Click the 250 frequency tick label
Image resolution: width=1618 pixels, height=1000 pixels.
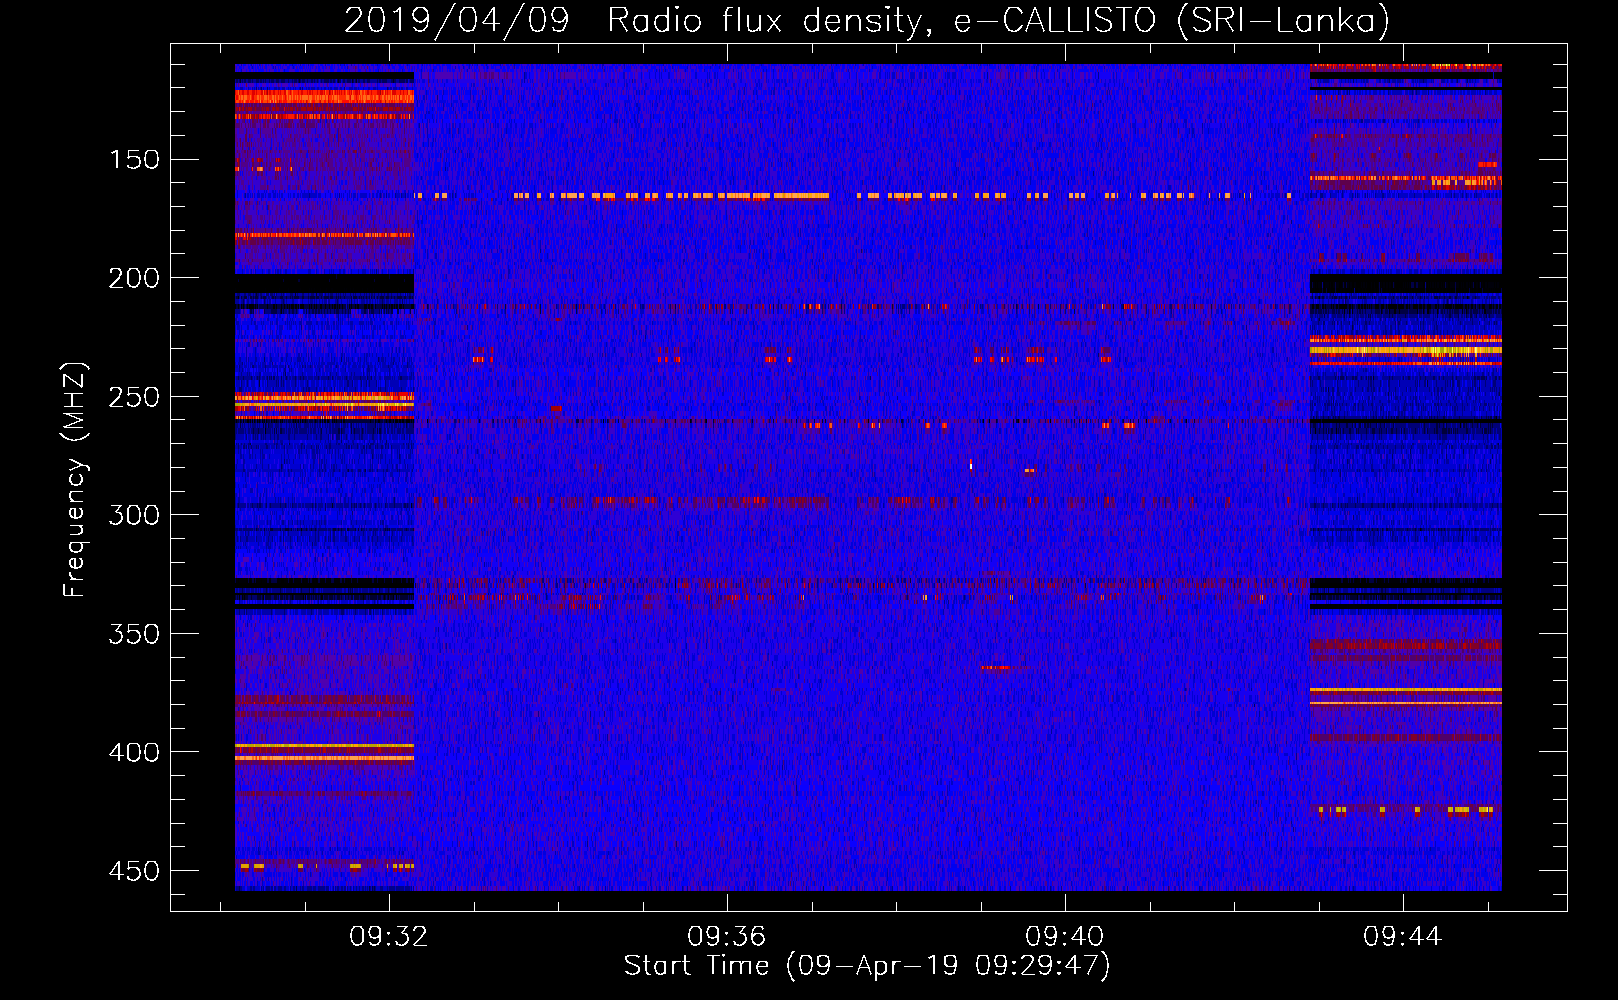134,397
